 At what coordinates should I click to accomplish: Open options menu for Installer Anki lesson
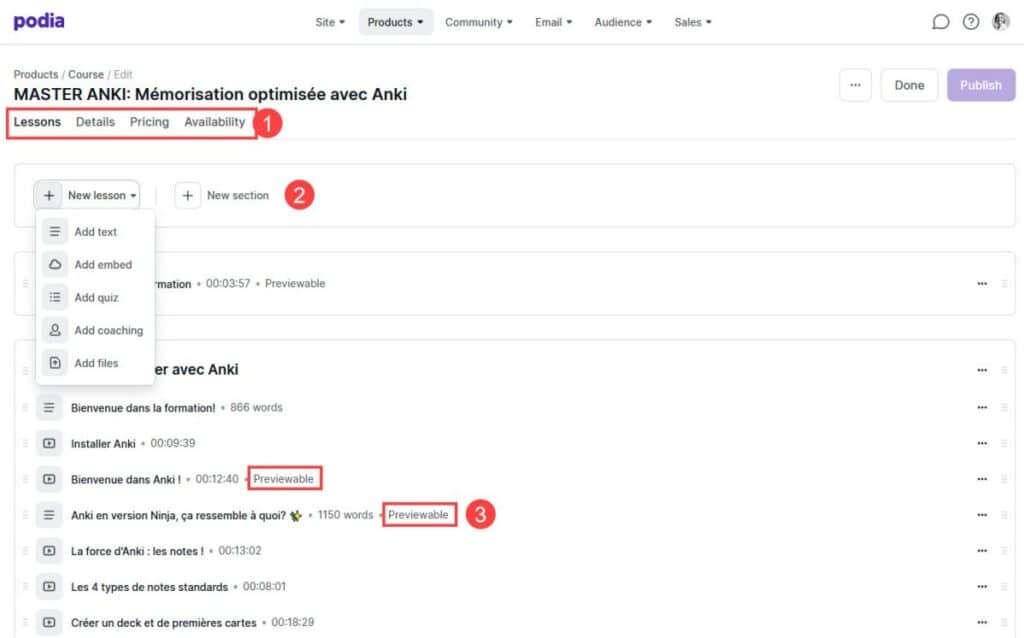tap(982, 443)
